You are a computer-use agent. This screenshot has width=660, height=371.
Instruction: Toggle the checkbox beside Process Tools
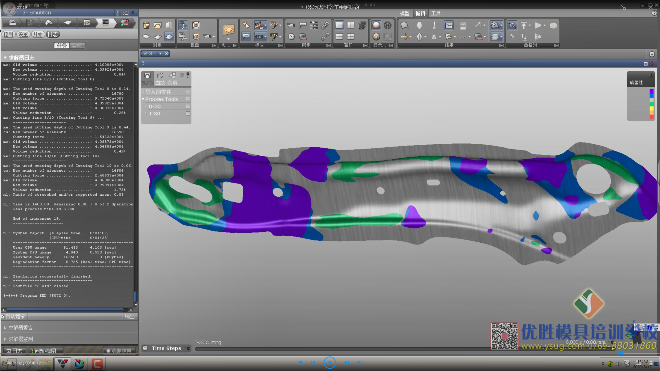[x=188, y=99]
